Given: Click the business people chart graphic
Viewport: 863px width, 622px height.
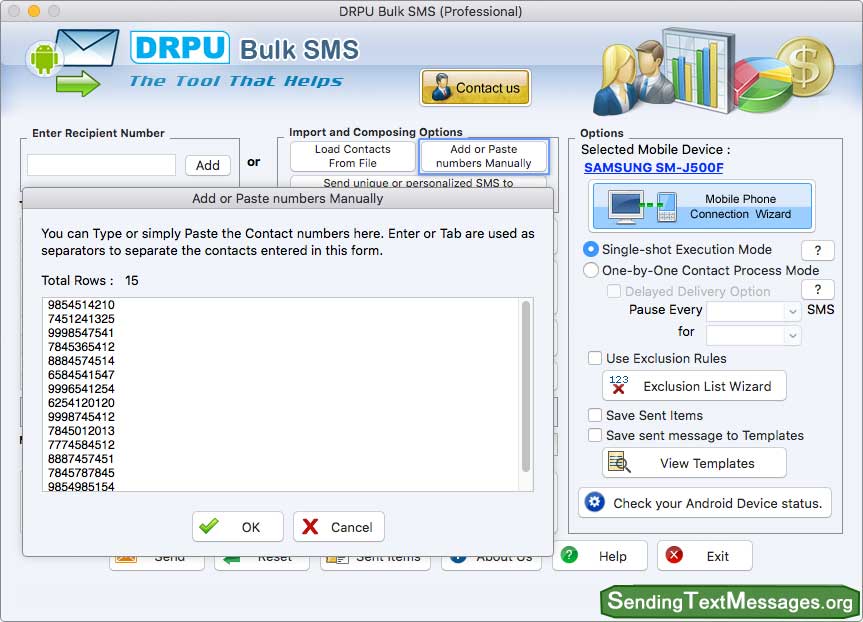Looking at the screenshot, I should (x=664, y=72).
